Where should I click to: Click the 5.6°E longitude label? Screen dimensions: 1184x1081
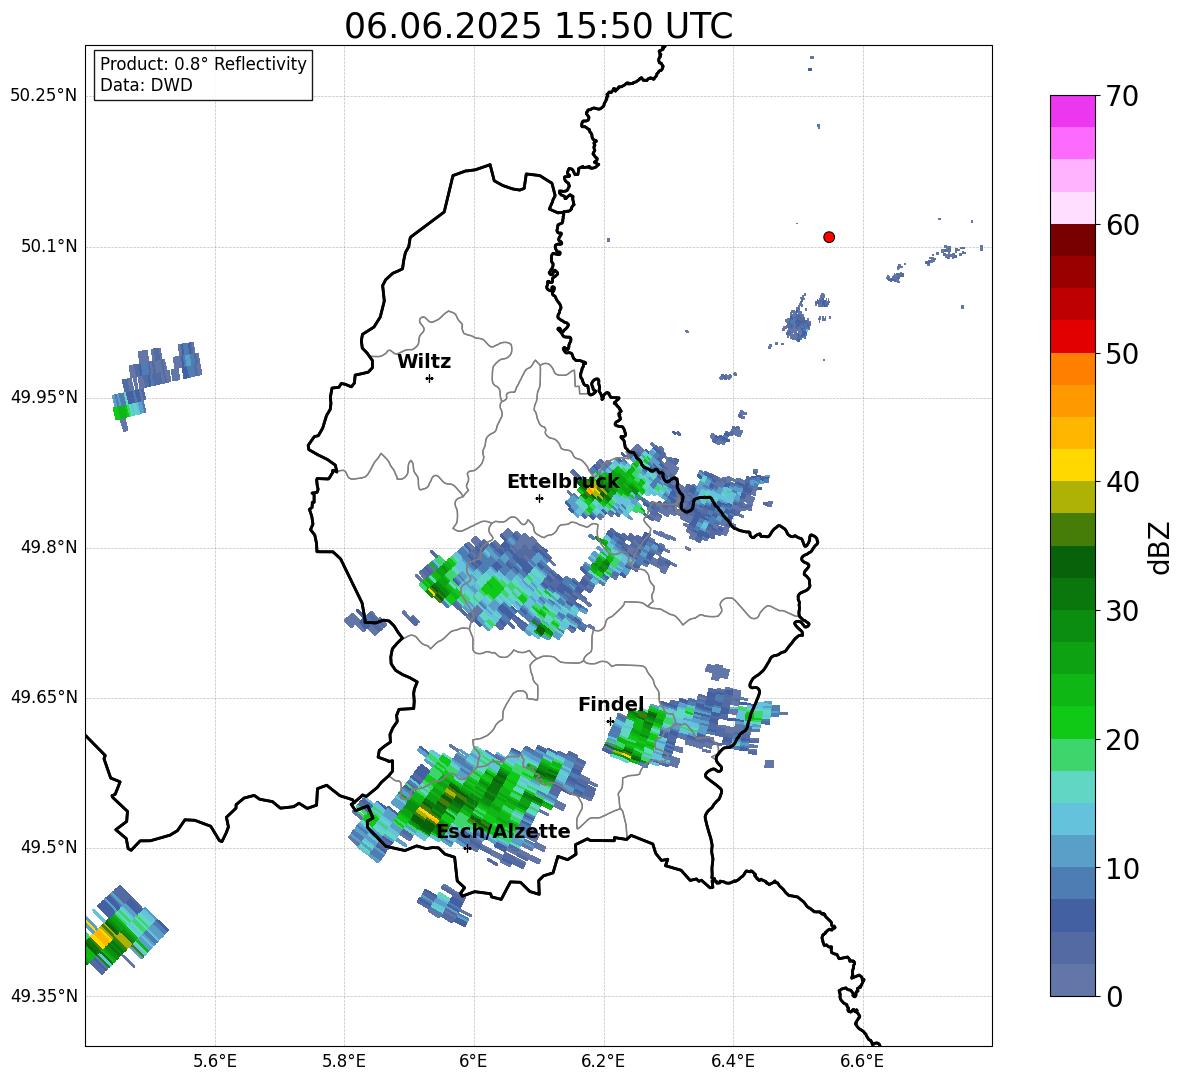coord(215,1061)
